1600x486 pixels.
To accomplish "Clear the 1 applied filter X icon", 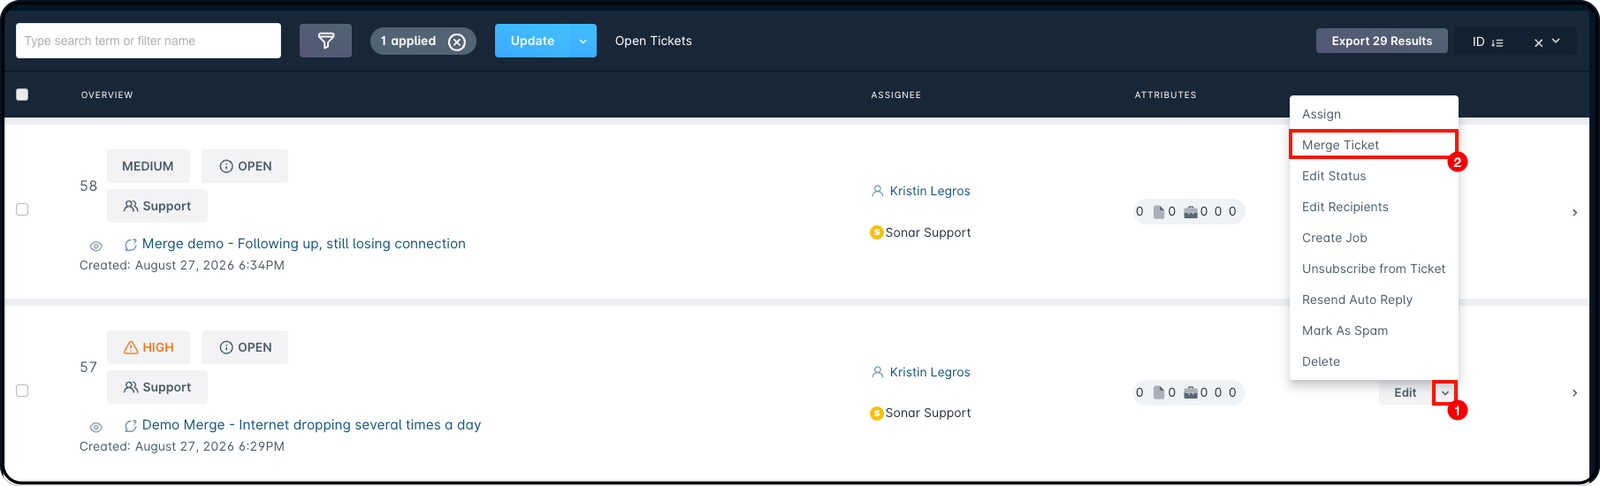I will point(457,42).
